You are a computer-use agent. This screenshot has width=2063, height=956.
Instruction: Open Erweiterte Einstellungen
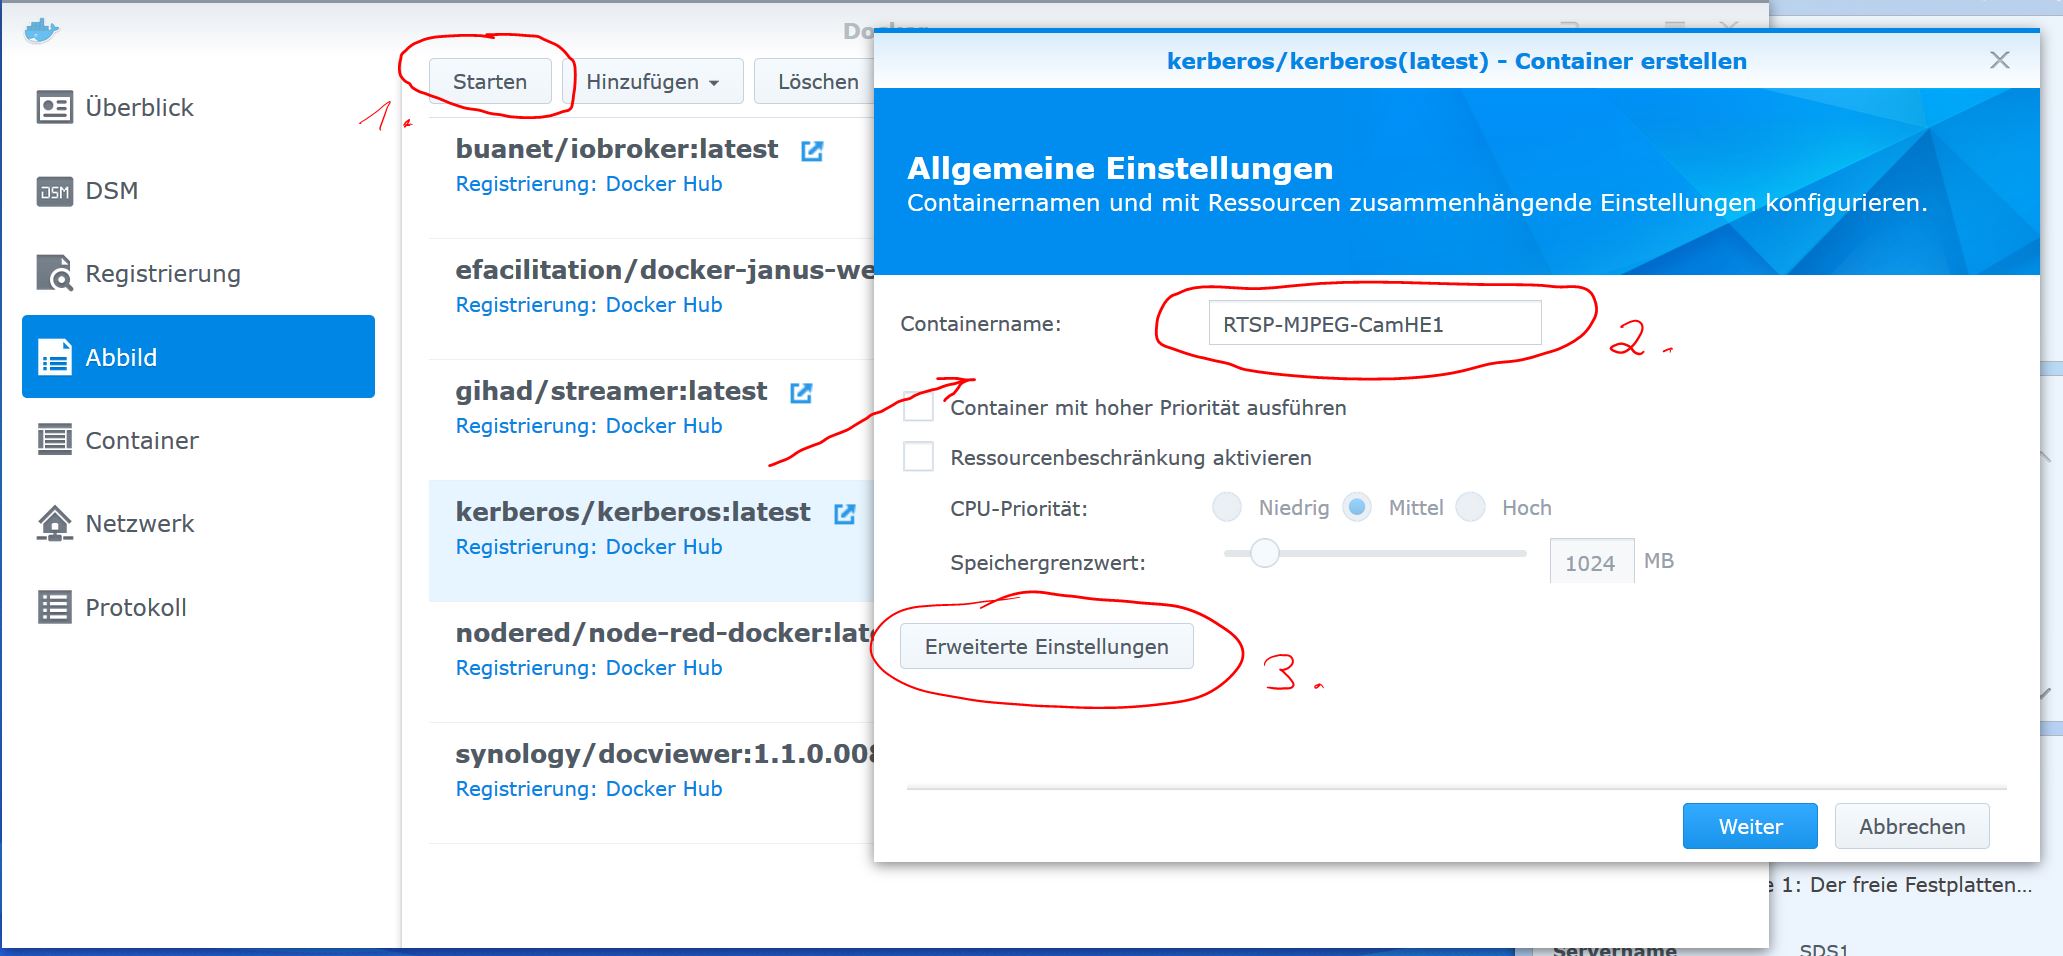(x=1047, y=646)
